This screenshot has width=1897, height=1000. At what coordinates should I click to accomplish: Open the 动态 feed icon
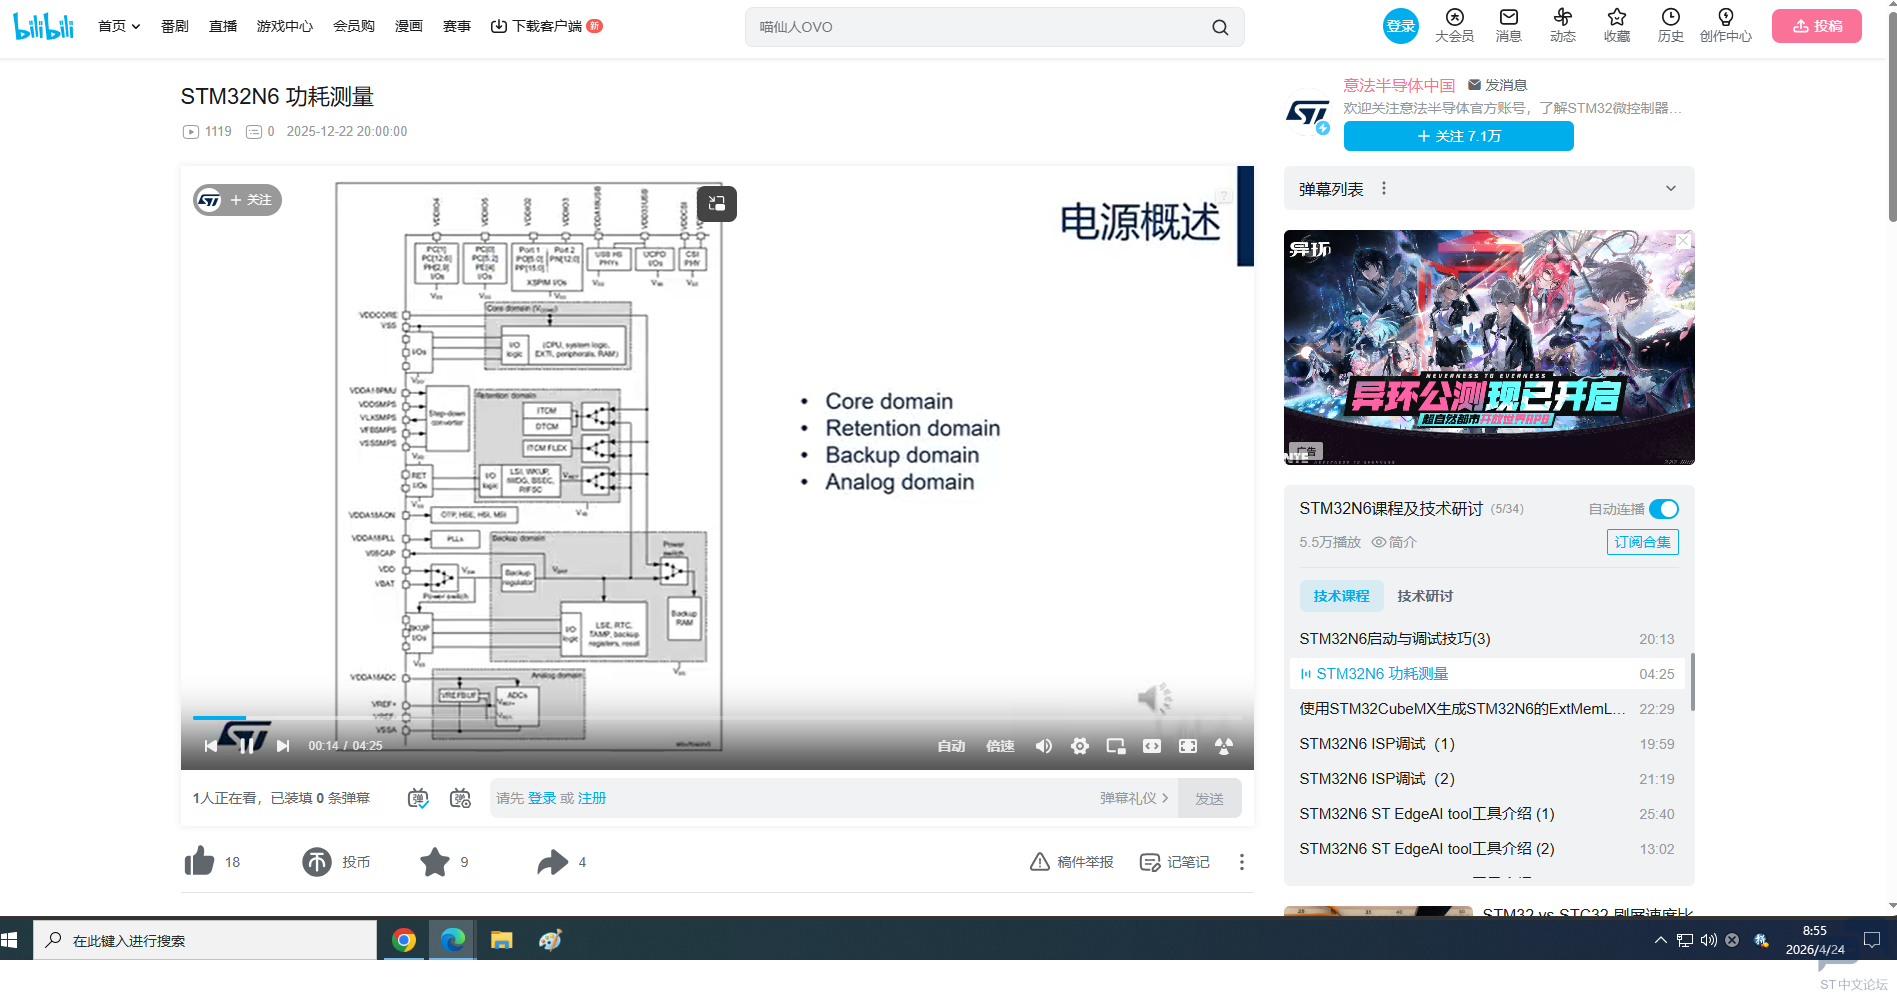[1562, 26]
